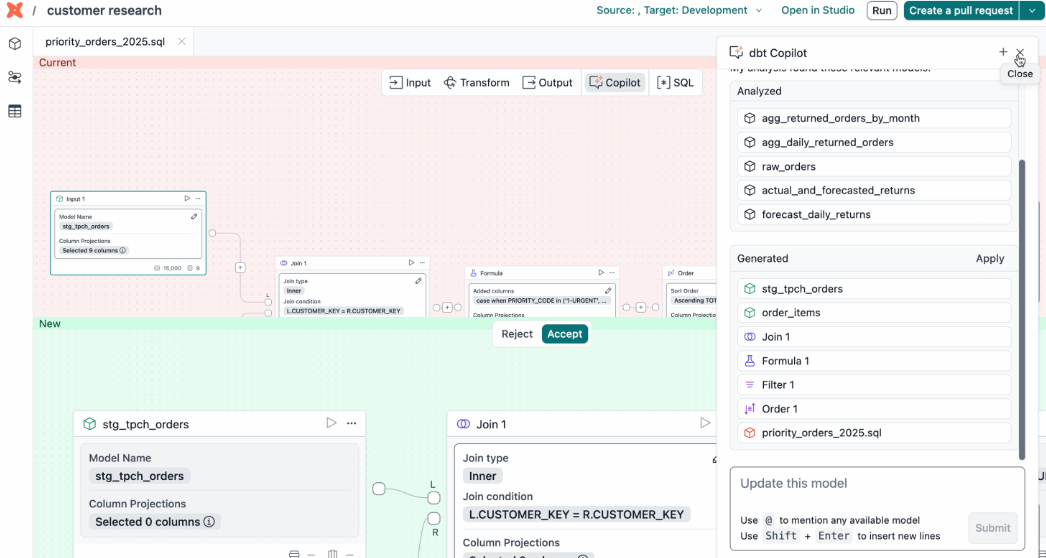The width and height of the screenshot is (1046, 558).
Task: Open Formula node more options menu
Action: tap(612, 272)
